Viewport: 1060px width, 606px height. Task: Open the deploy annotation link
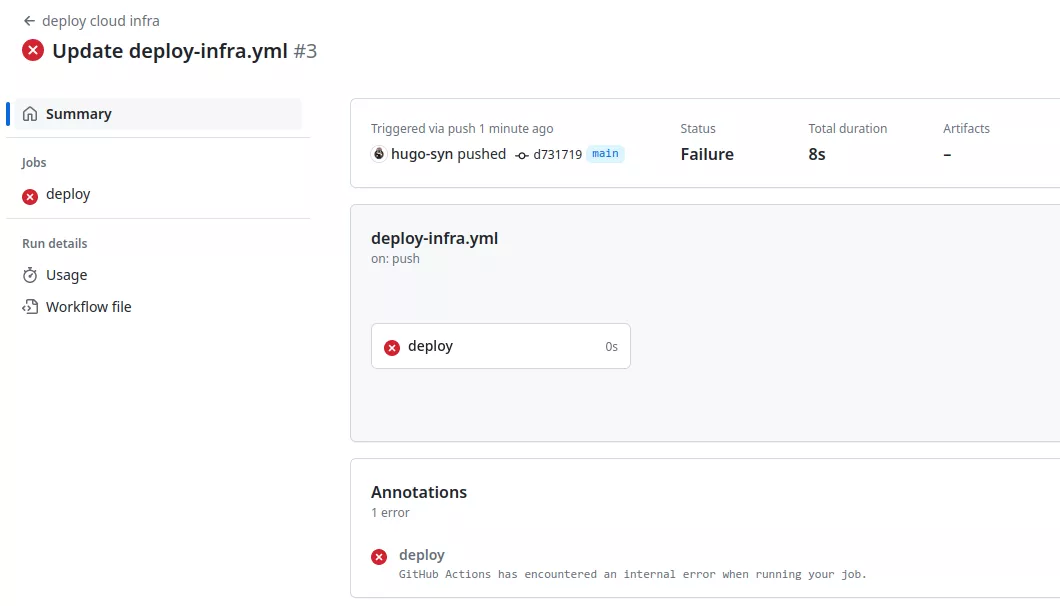[422, 555]
